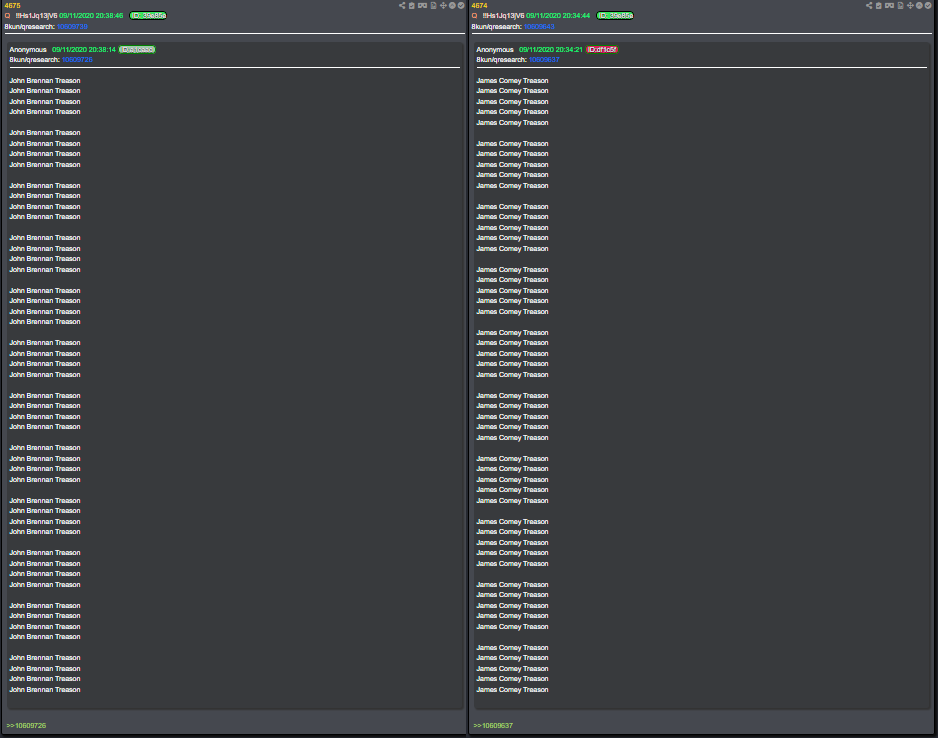Open 8kun link 10609643

click(x=539, y=26)
